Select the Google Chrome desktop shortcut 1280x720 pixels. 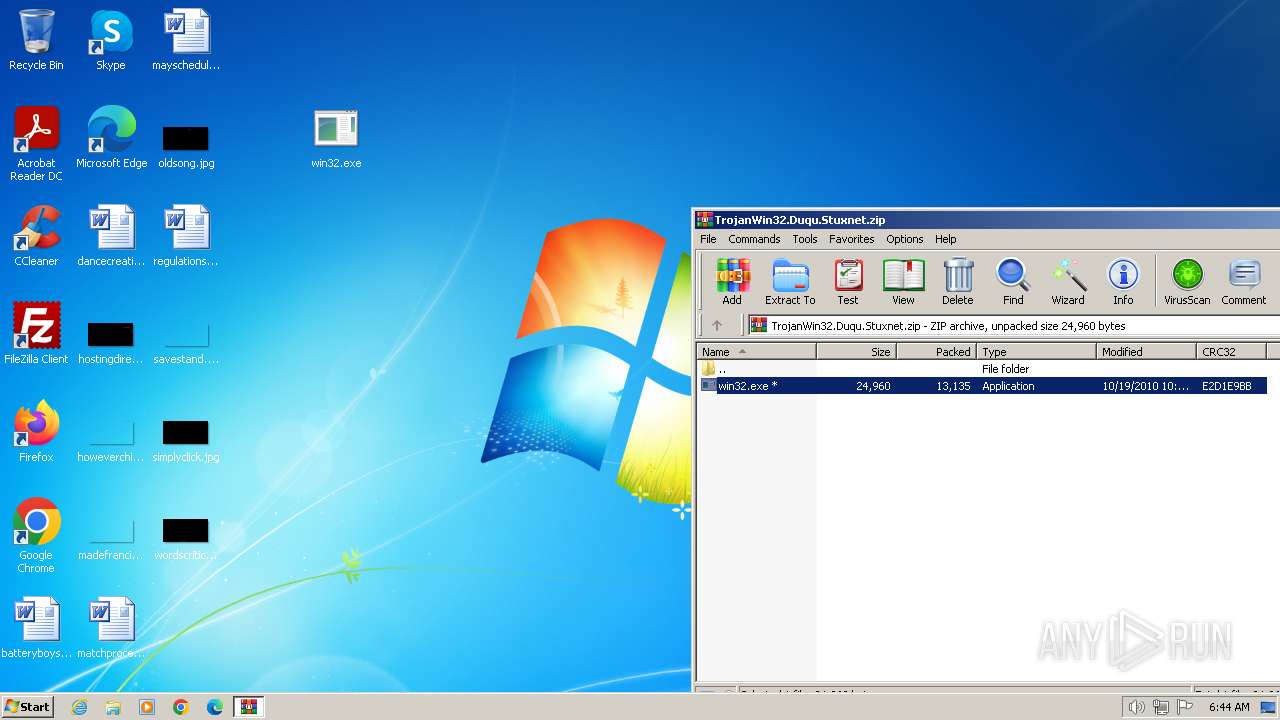36,536
